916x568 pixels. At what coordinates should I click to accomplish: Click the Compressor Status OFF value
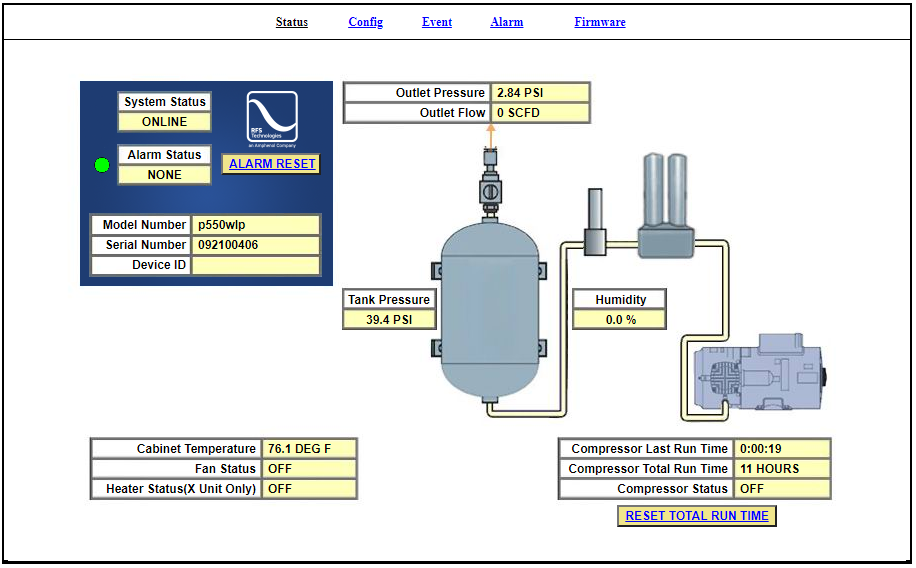782,489
